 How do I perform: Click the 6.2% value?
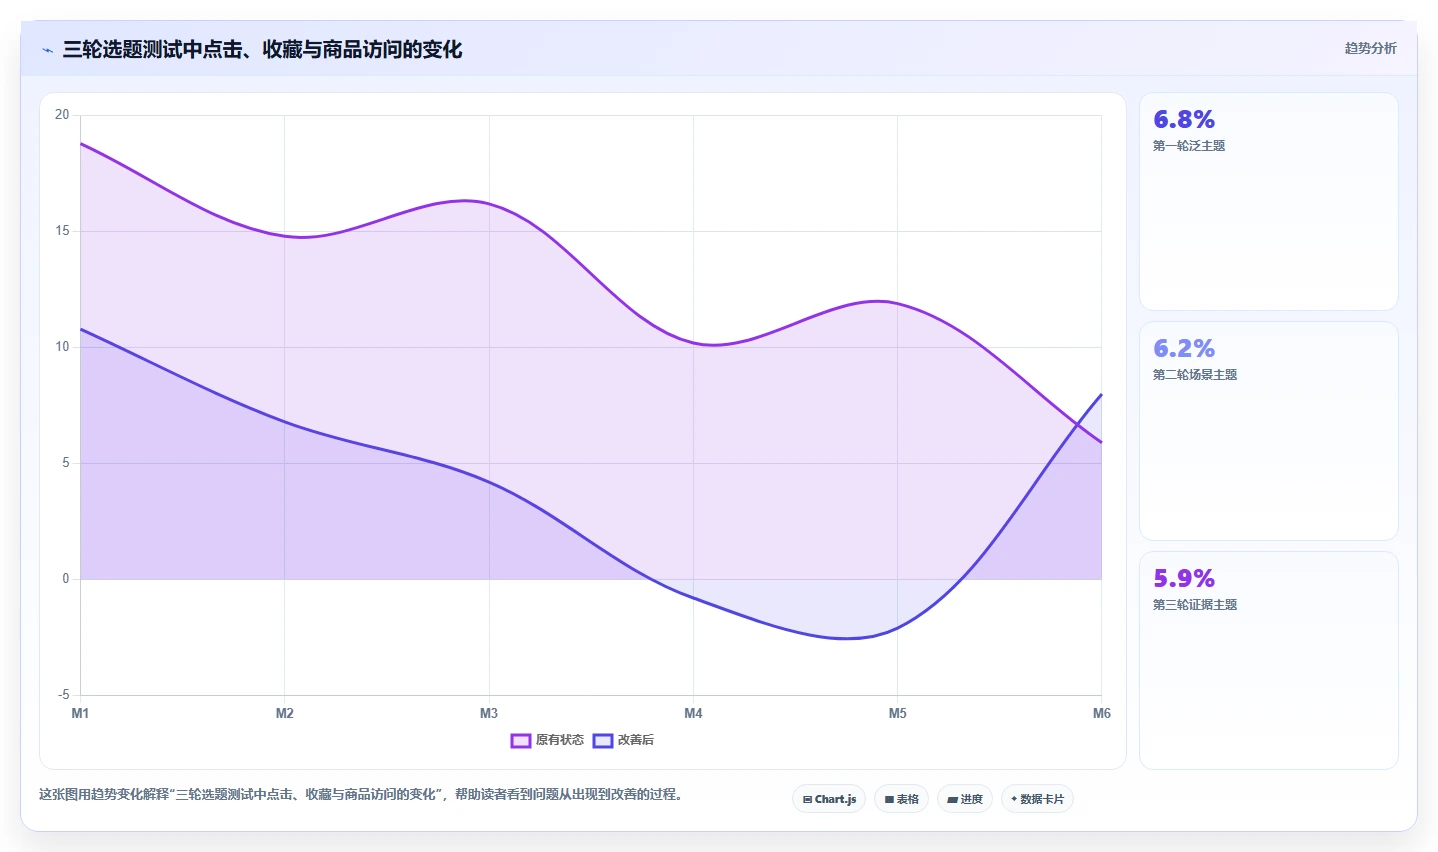(1184, 349)
